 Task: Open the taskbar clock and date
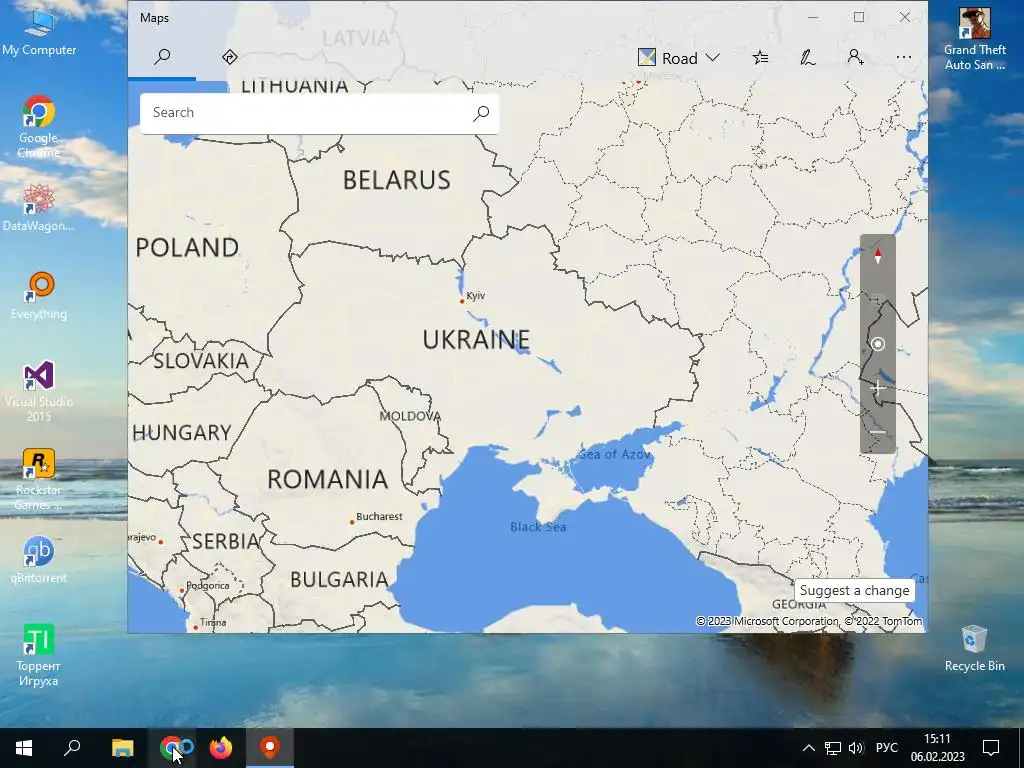click(937, 748)
